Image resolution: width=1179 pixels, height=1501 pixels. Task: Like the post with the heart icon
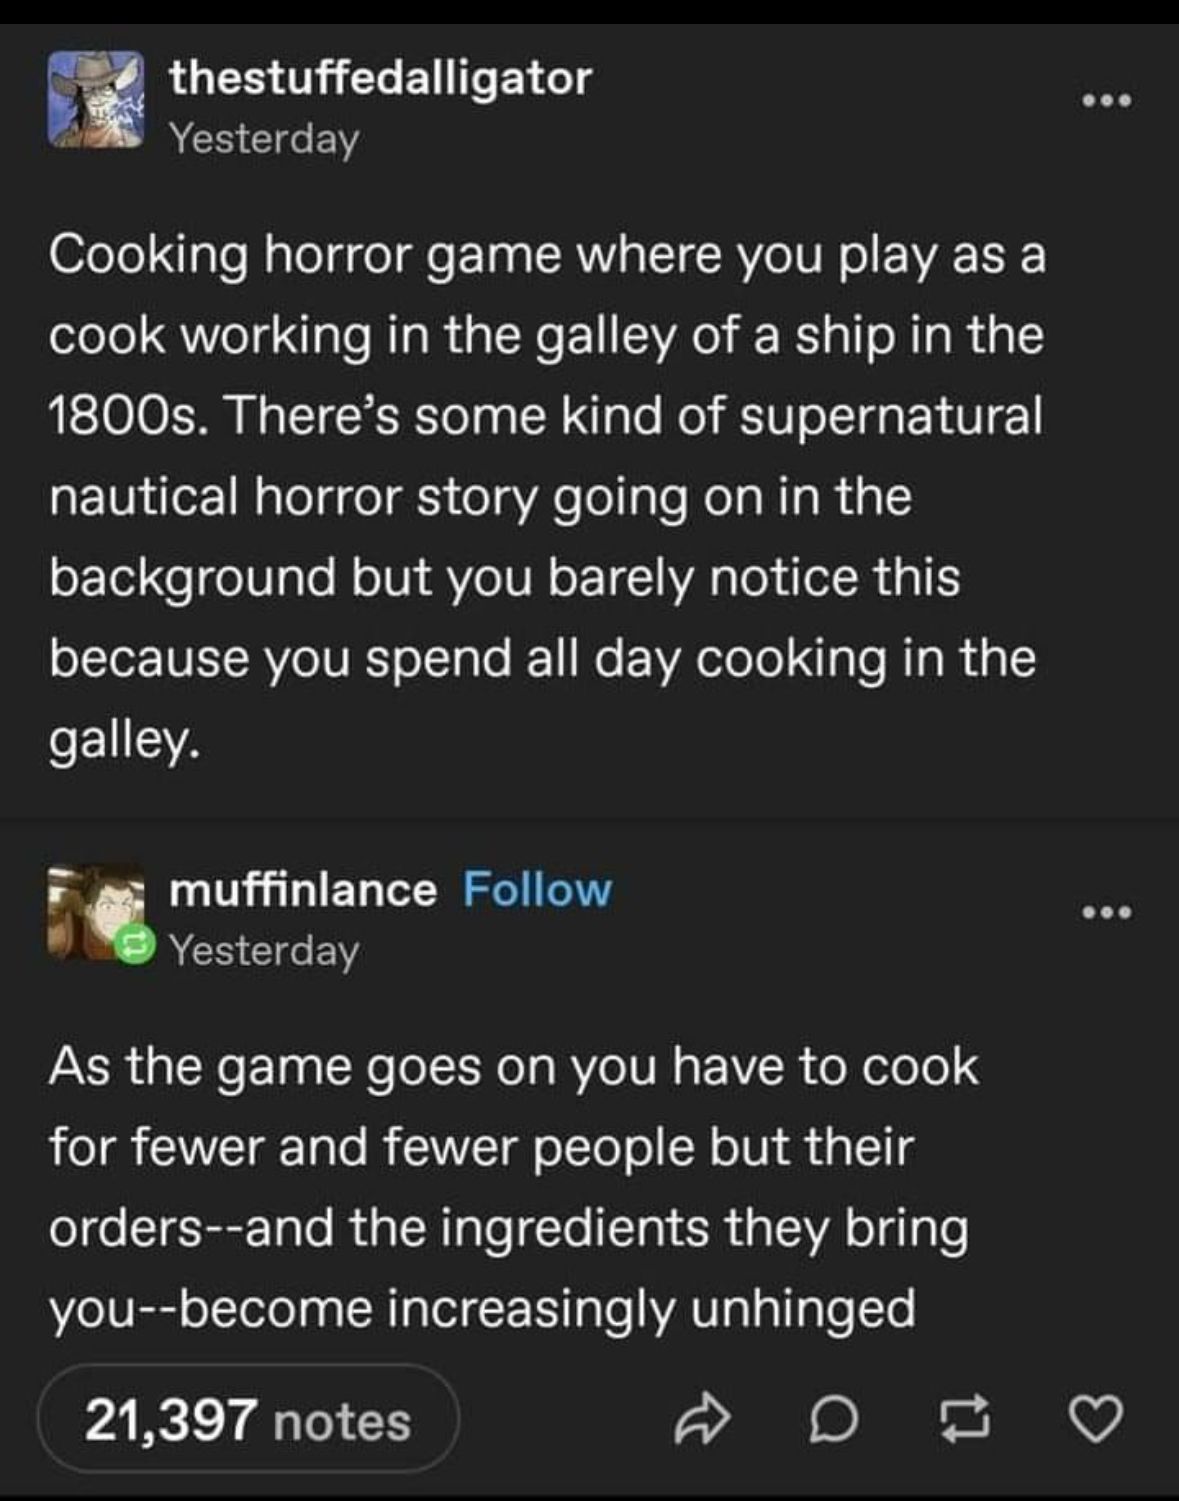(1096, 1420)
